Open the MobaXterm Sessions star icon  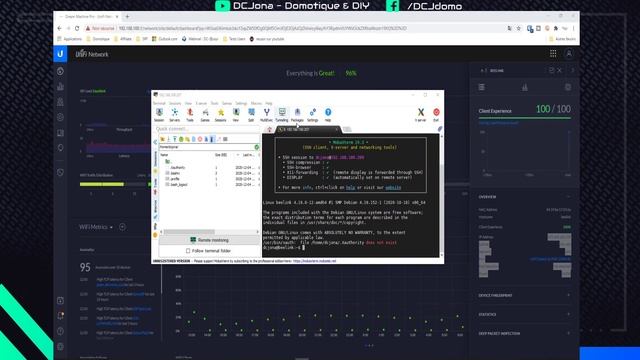pos(220,115)
